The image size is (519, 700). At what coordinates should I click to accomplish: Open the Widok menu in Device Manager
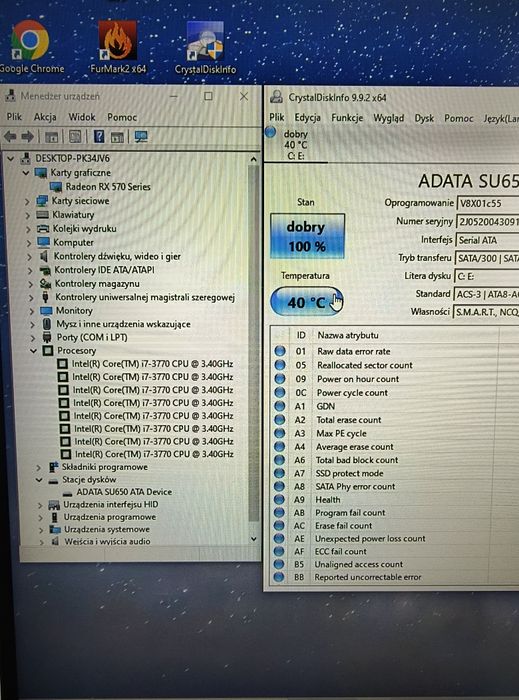pyautogui.click(x=82, y=117)
